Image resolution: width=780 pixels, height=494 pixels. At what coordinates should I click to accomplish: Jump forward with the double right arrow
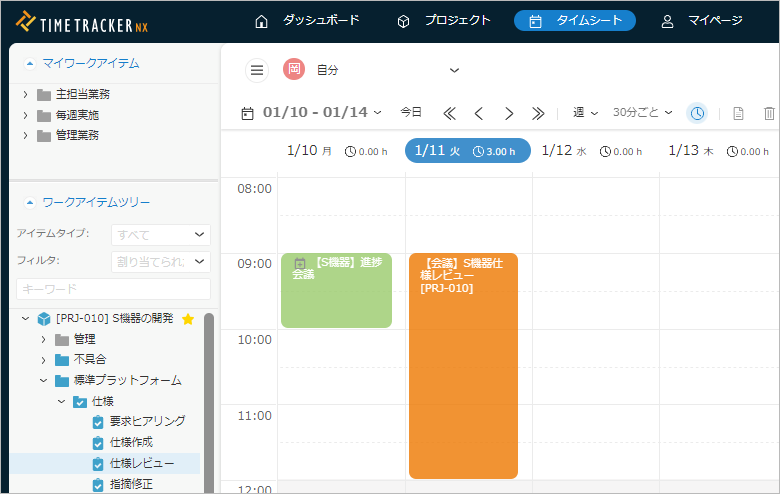[x=538, y=113]
